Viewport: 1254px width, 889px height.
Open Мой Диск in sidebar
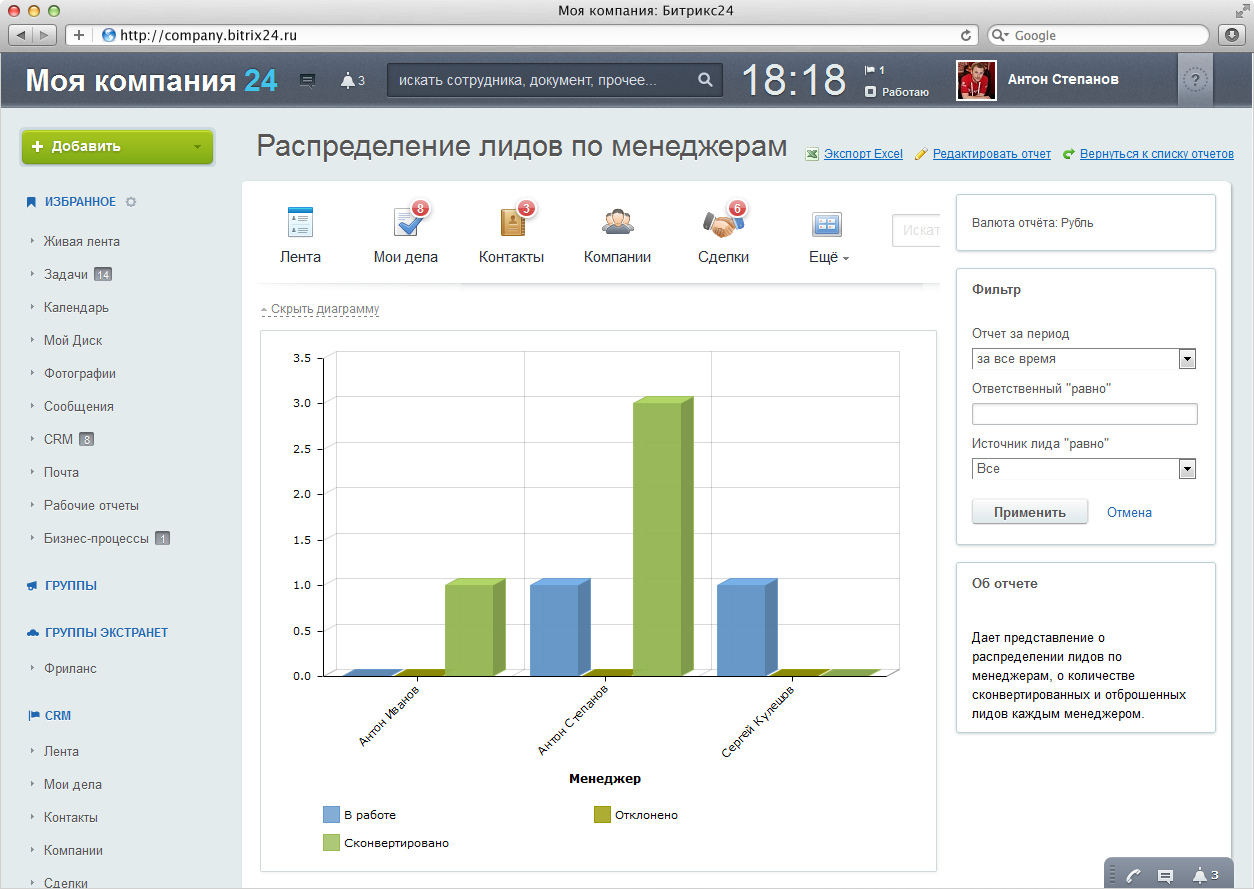pyautogui.click(x=73, y=341)
